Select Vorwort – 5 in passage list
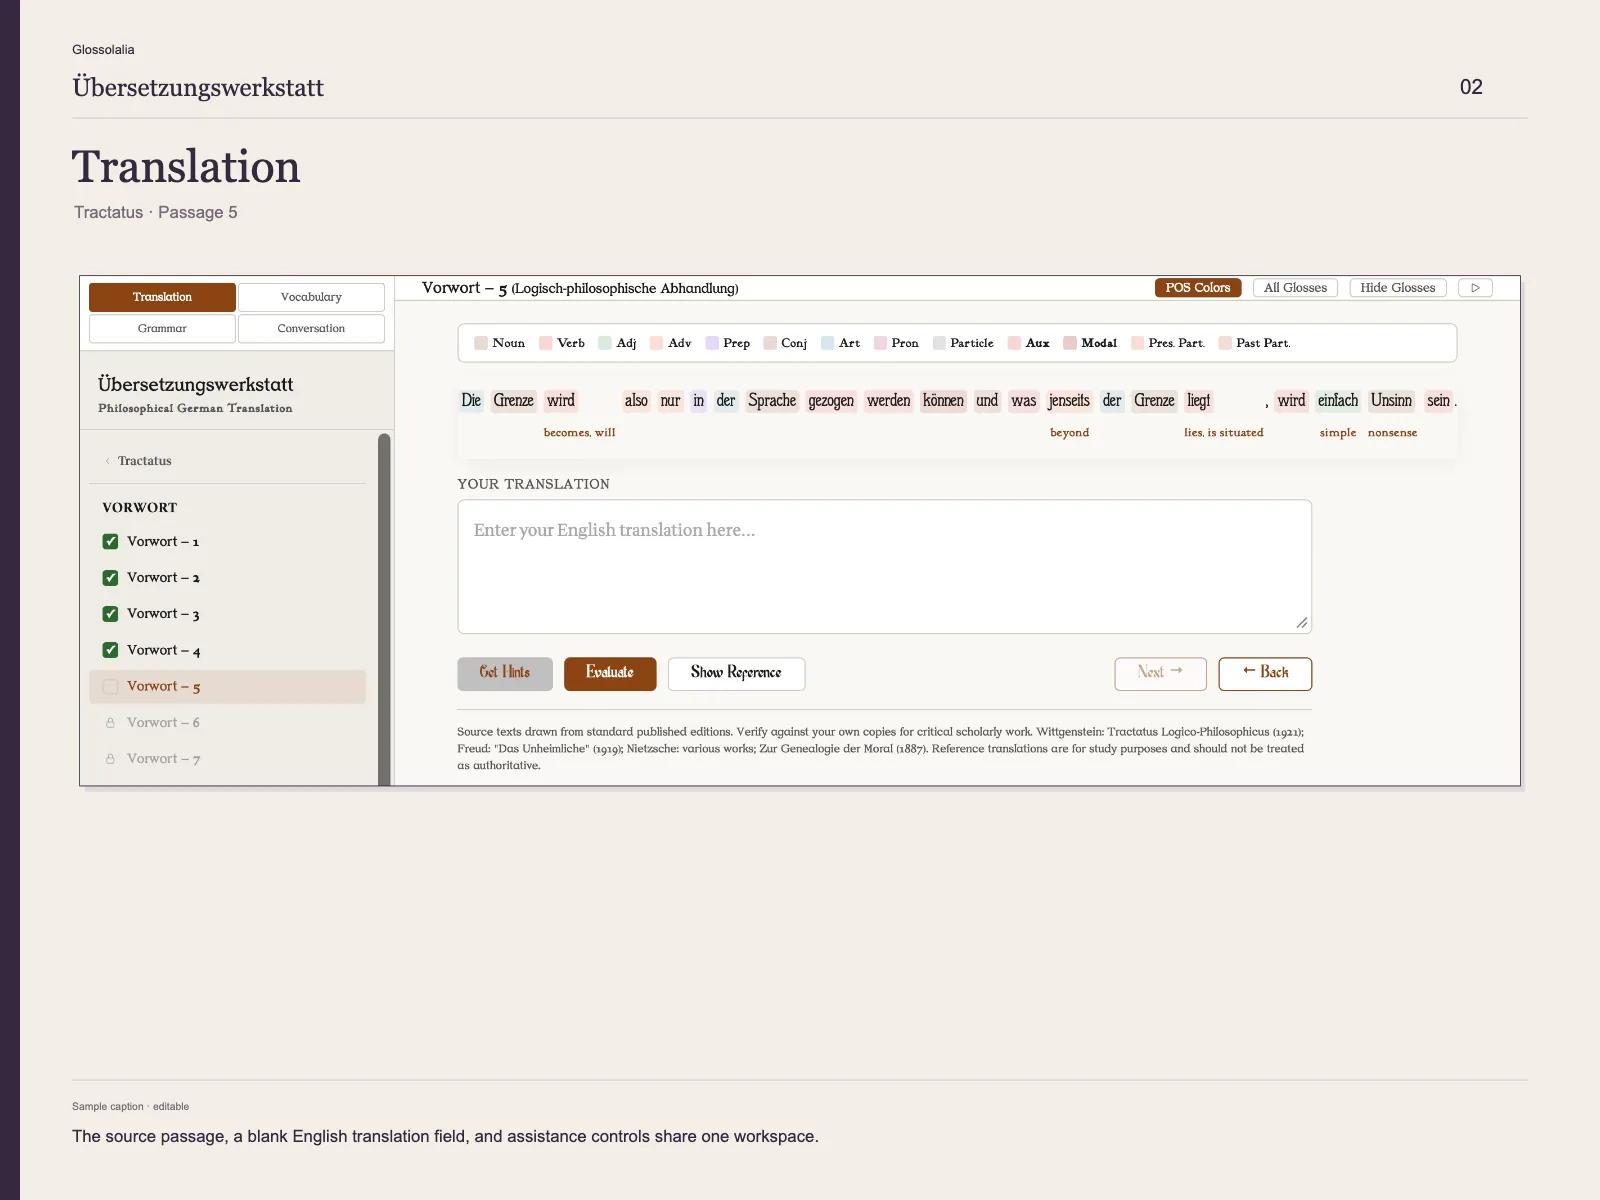 click(227, 687)
